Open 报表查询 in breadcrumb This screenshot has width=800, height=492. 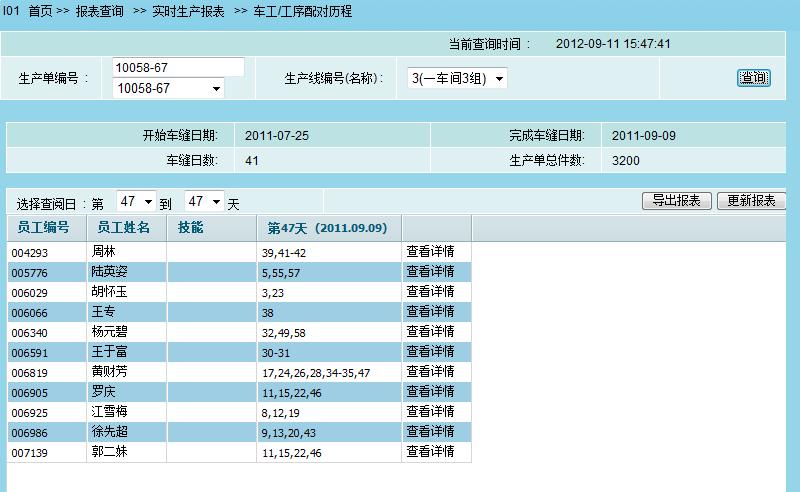tap(100, 12)
